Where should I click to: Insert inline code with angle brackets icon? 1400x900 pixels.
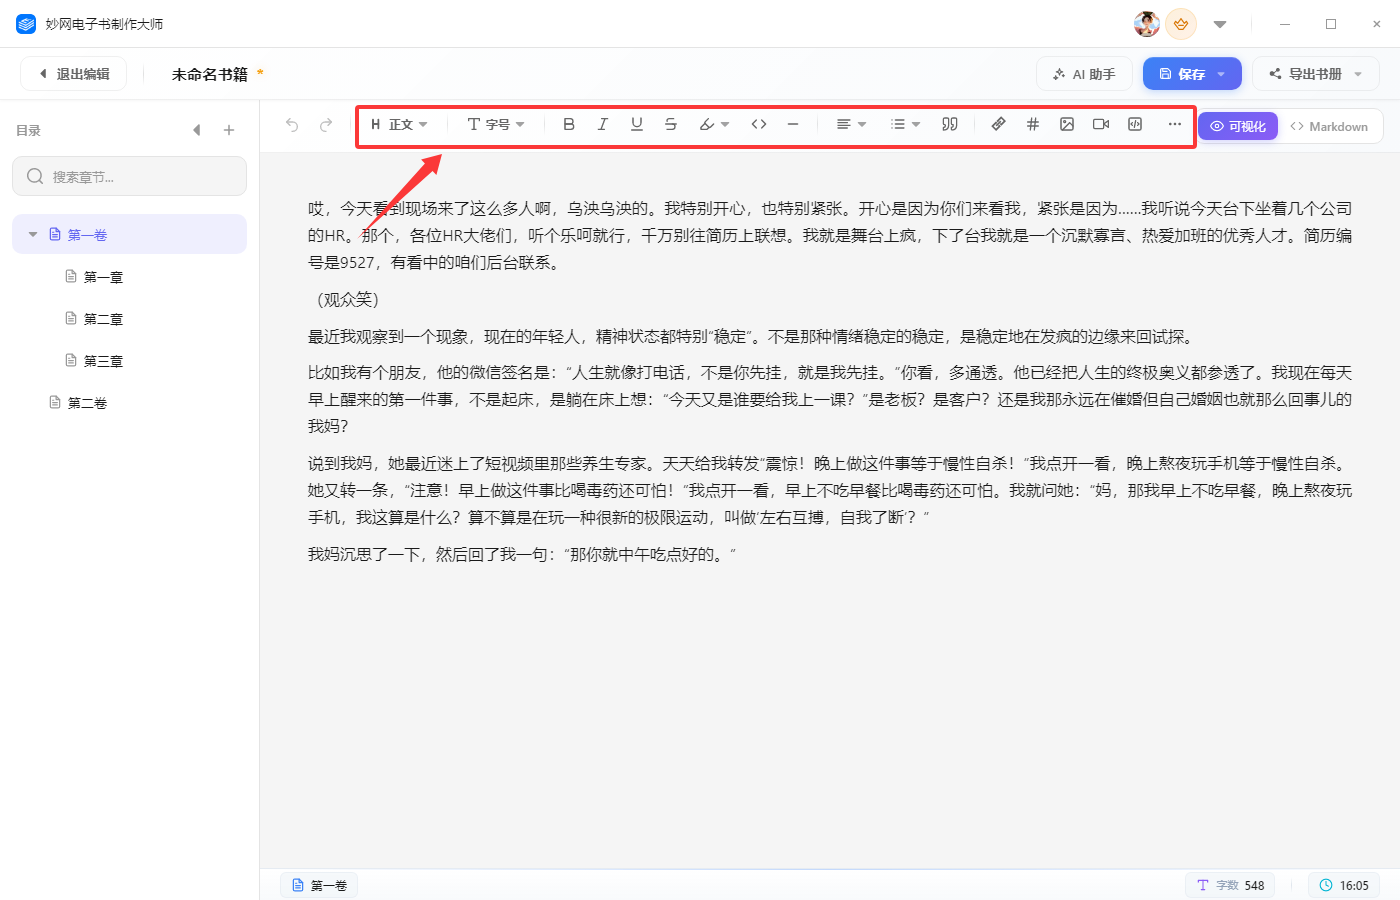[759, 124]
